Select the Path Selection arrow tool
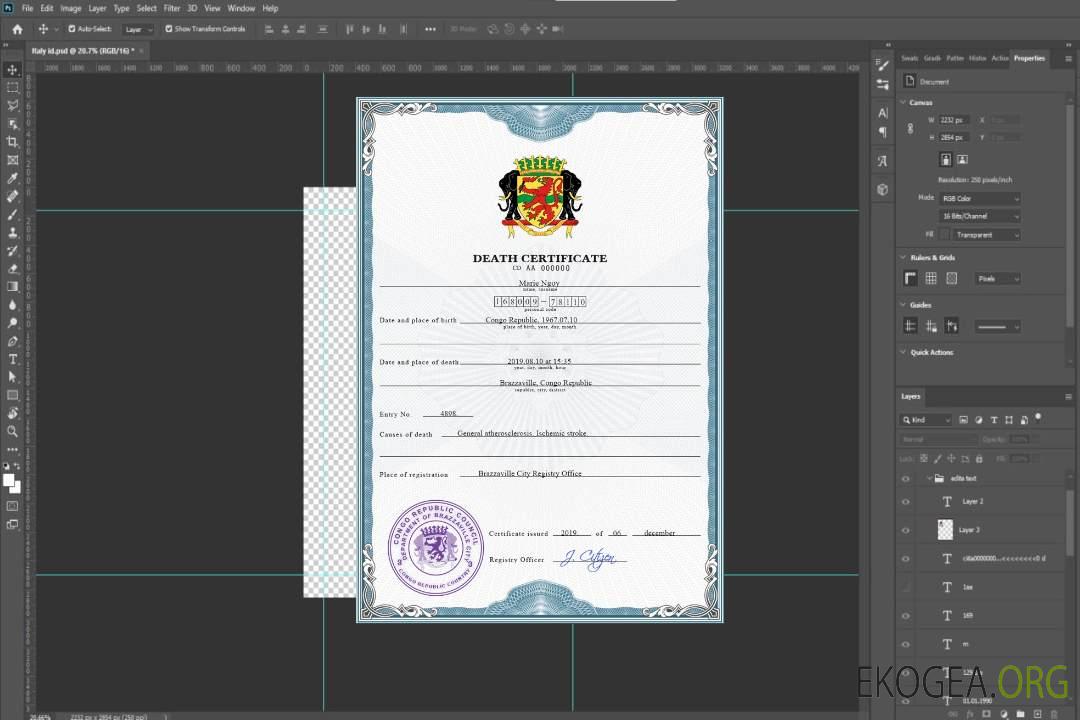1080x720 pixels. 12,377
